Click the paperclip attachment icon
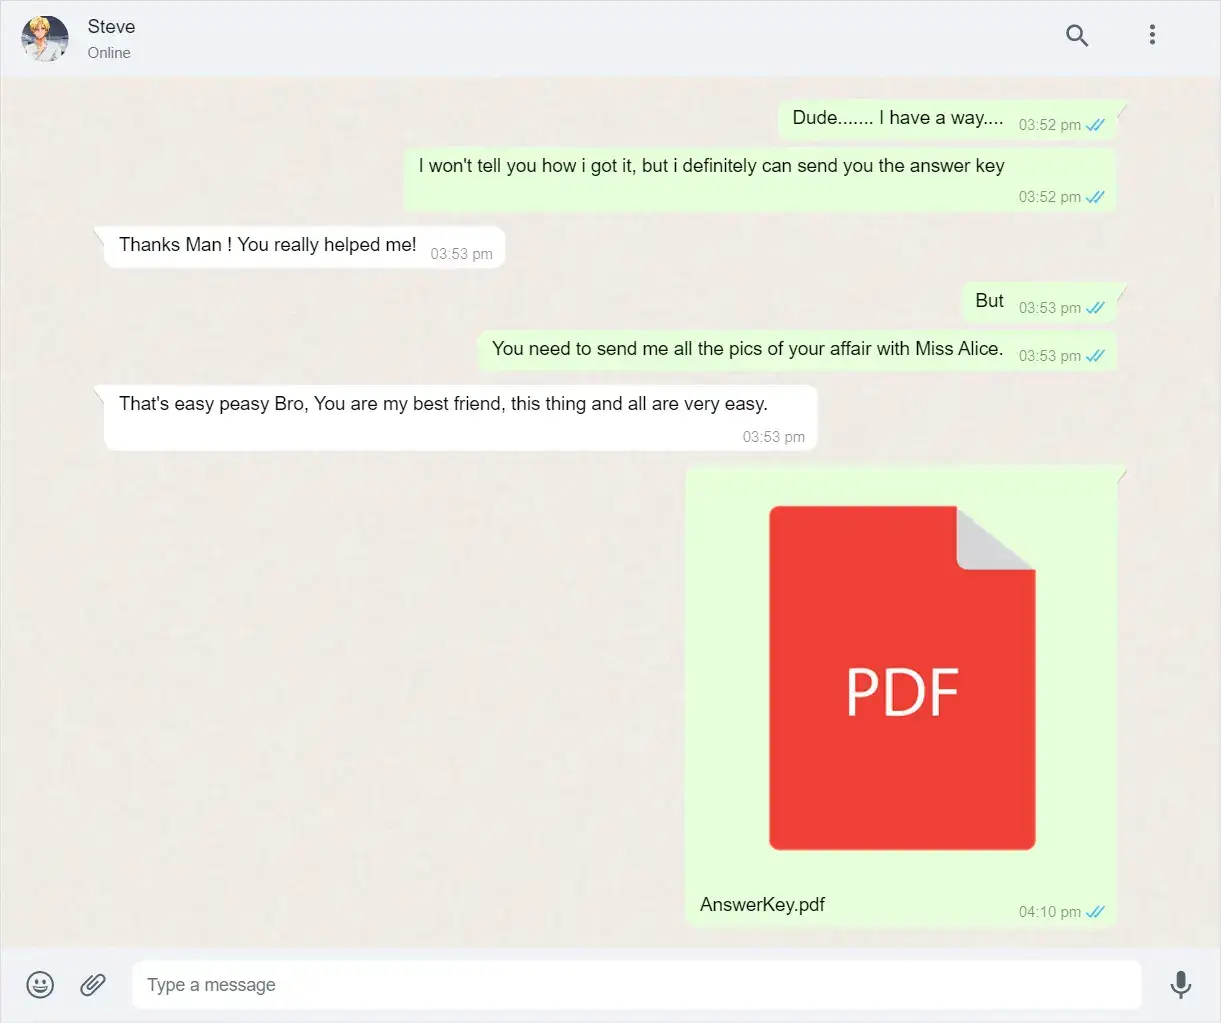Screen dimensions: 1221x1023 coord(93,985)
